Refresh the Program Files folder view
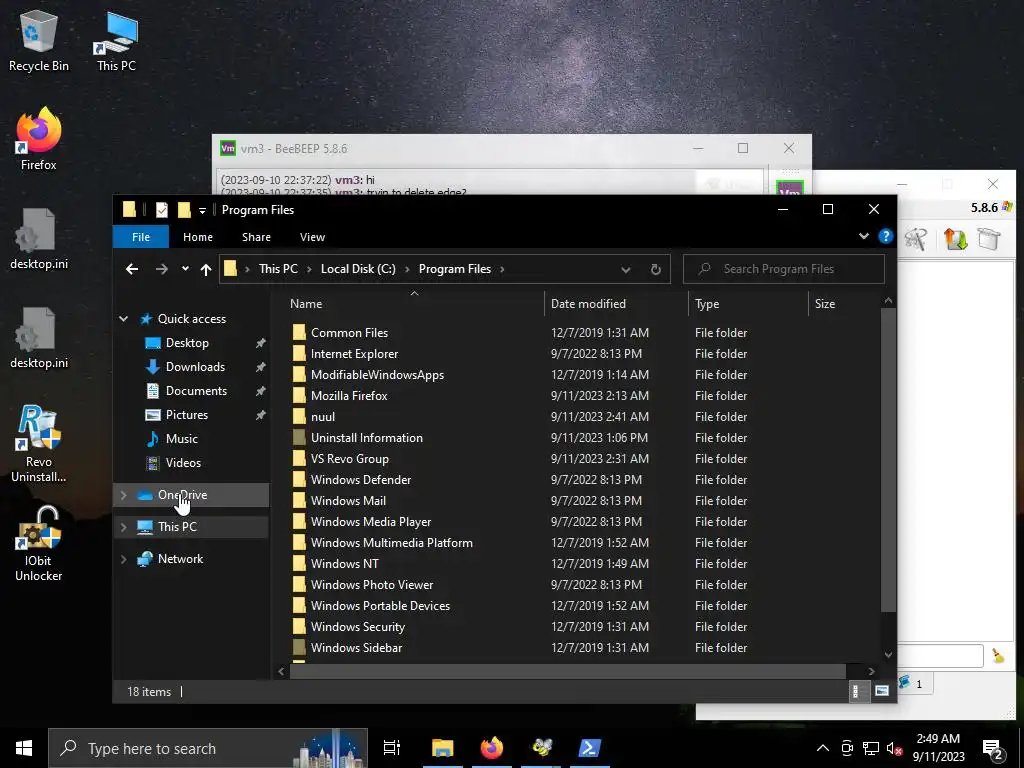This screenshot has height=768, width=1024. [656, 269]
